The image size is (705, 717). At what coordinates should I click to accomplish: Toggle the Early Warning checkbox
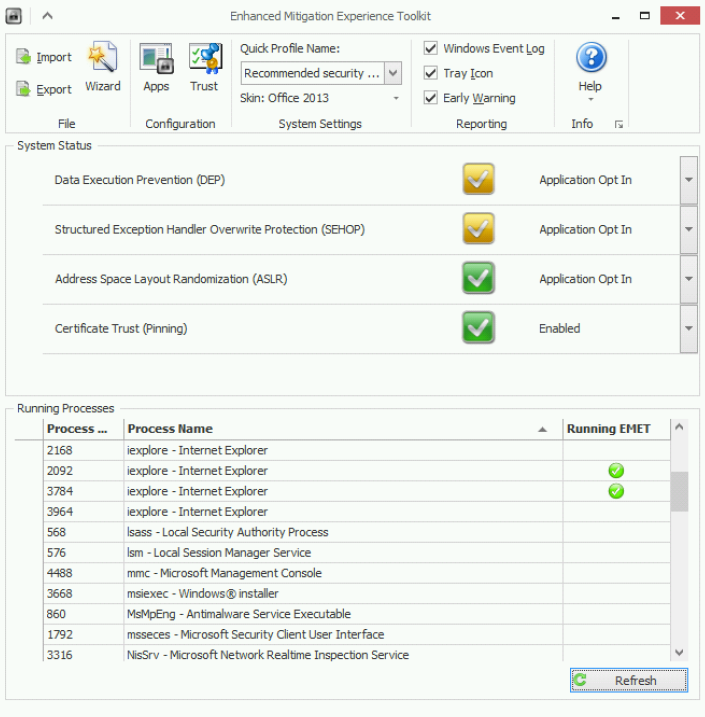tap(431, 98)
